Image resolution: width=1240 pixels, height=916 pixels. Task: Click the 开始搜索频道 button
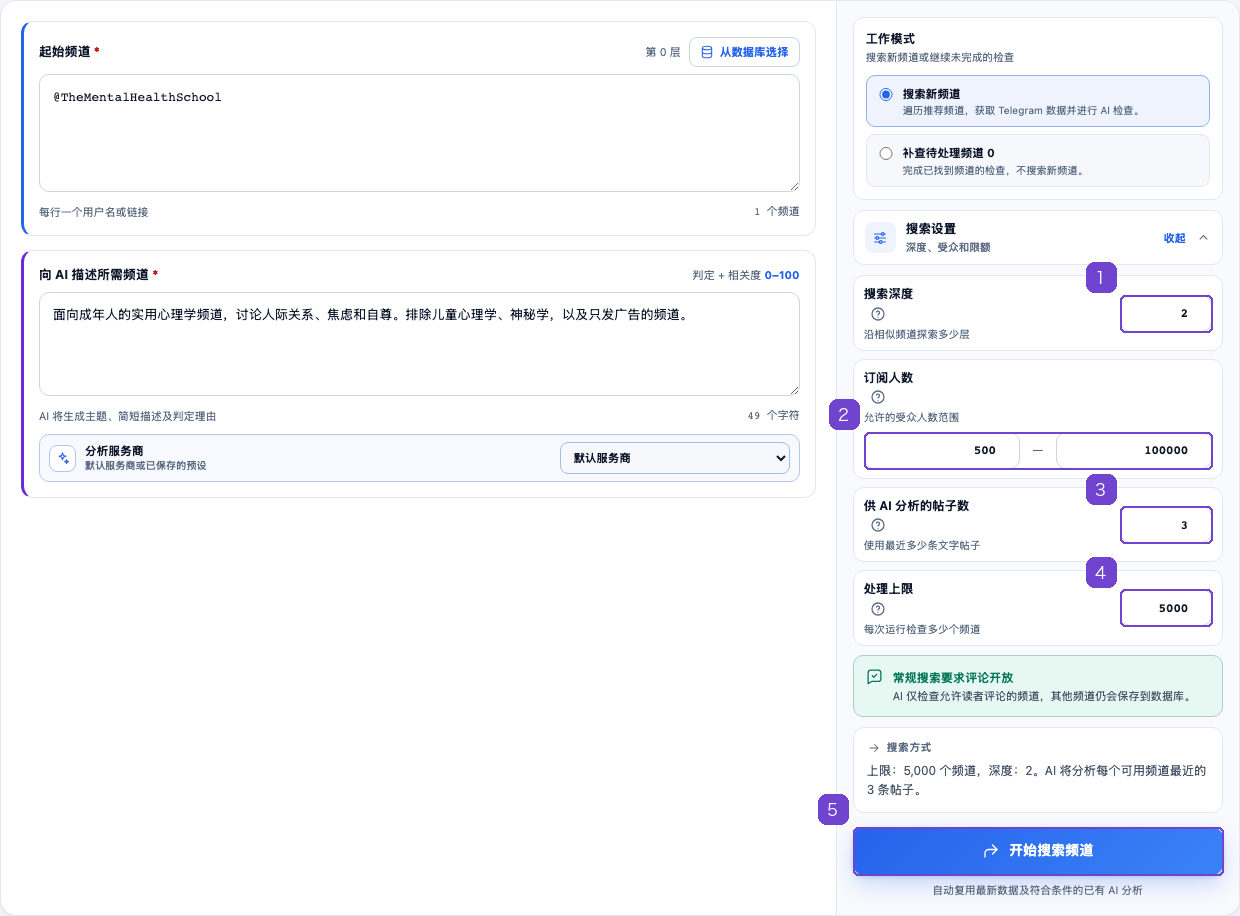click(x=1038, y=851)
